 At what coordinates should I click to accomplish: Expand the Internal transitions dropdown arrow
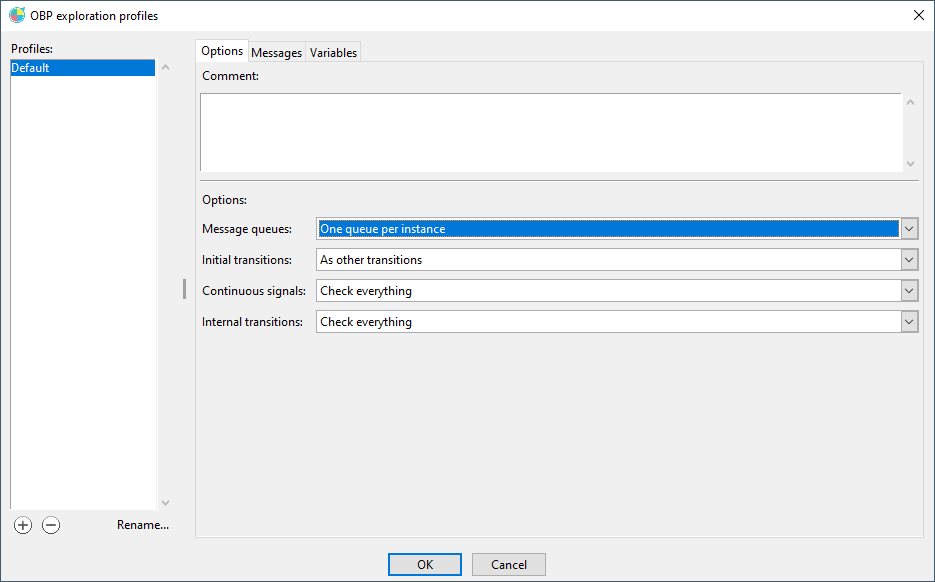[x=909, y=322]
